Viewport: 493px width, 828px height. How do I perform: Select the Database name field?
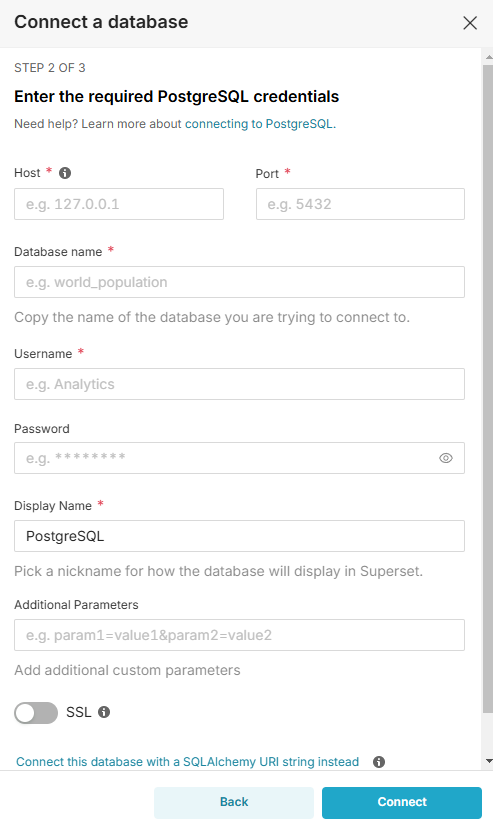pyautogui.click(x=240, y=282)
